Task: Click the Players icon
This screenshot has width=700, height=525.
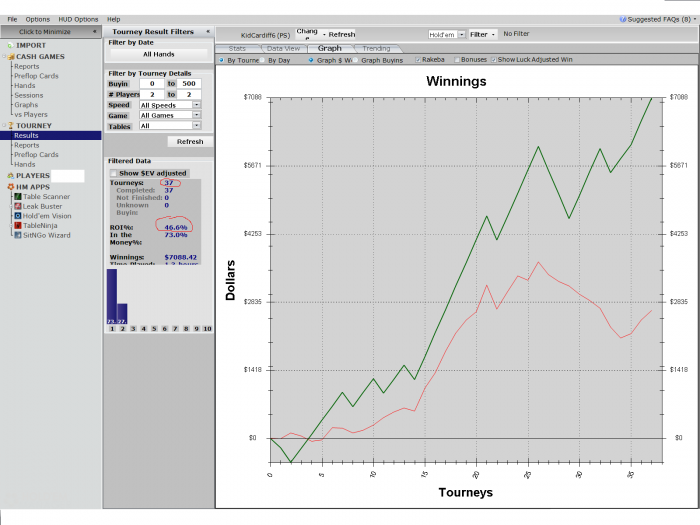Action: pos(11,176)
